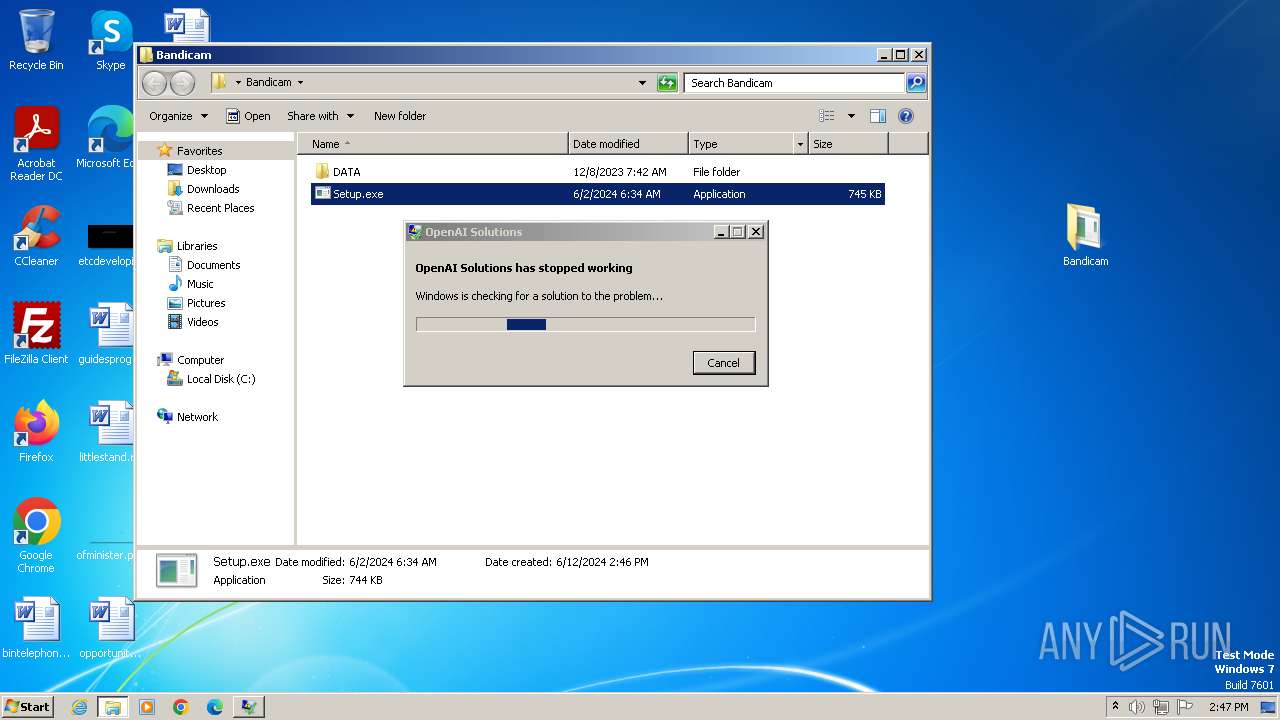Open the Videos library

(202, 322)
